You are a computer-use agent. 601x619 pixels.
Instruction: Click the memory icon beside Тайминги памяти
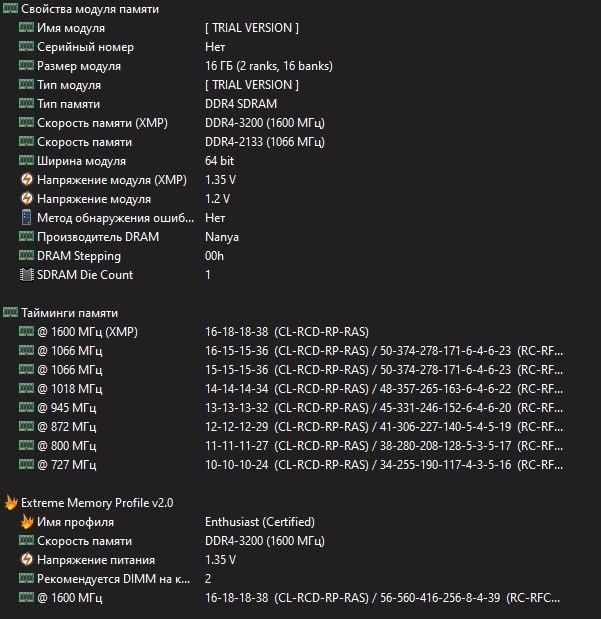[10, 312]
